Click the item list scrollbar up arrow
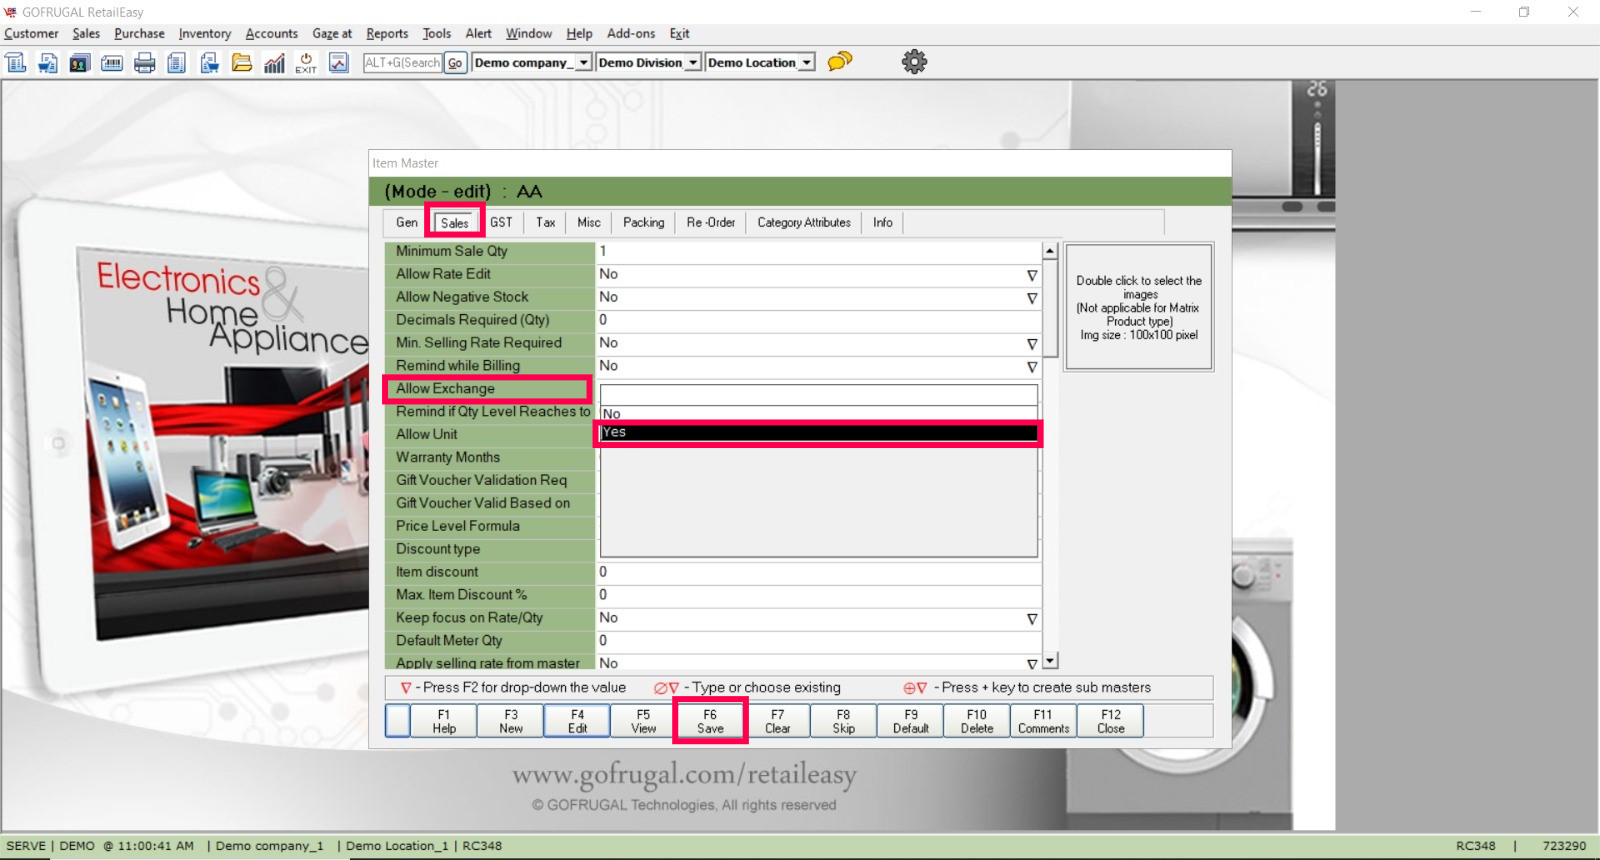 coord(1050,251)
